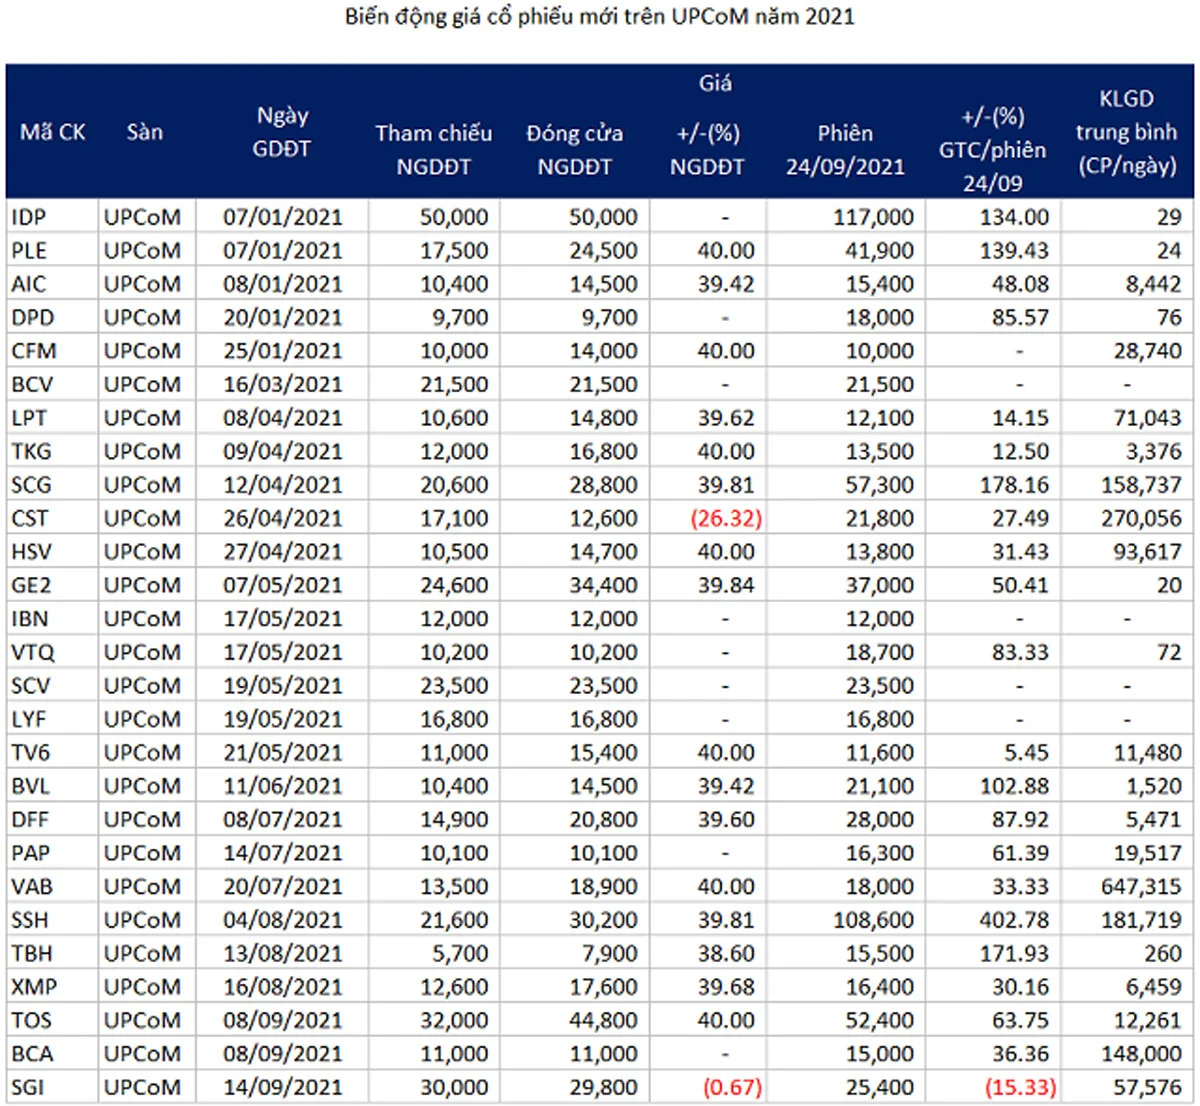Select the SGI stock code cell
This screenshot has width=1200, height=1106.
[x=28, y=1087]
